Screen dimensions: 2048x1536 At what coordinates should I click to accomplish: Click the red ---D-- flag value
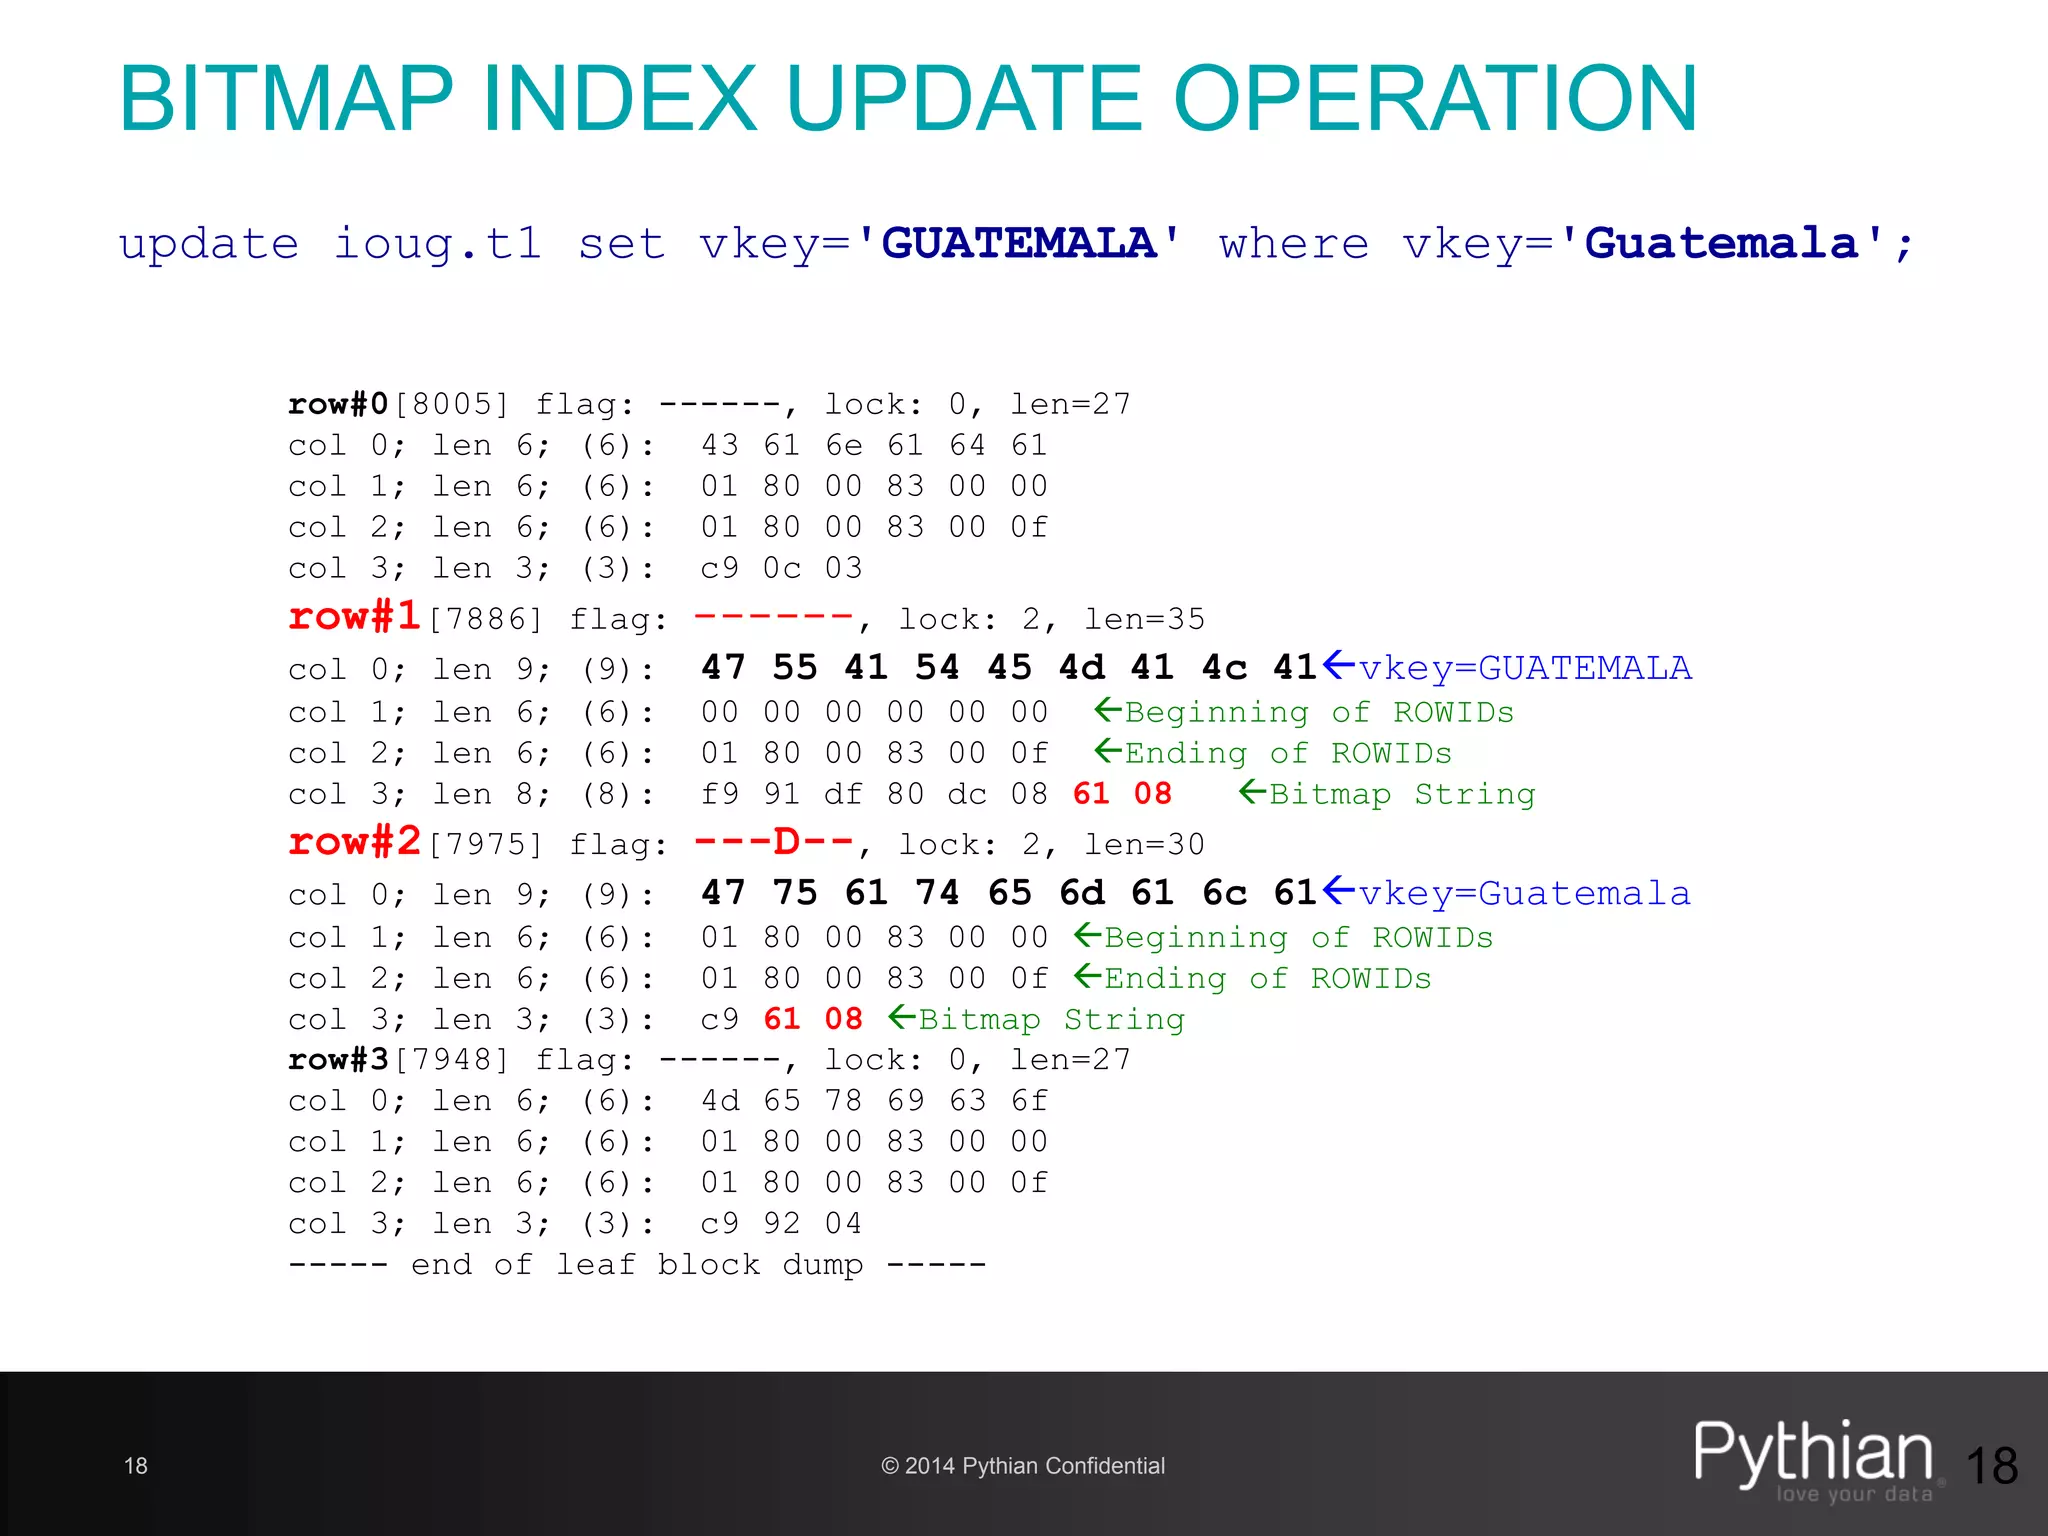point(773,841)
